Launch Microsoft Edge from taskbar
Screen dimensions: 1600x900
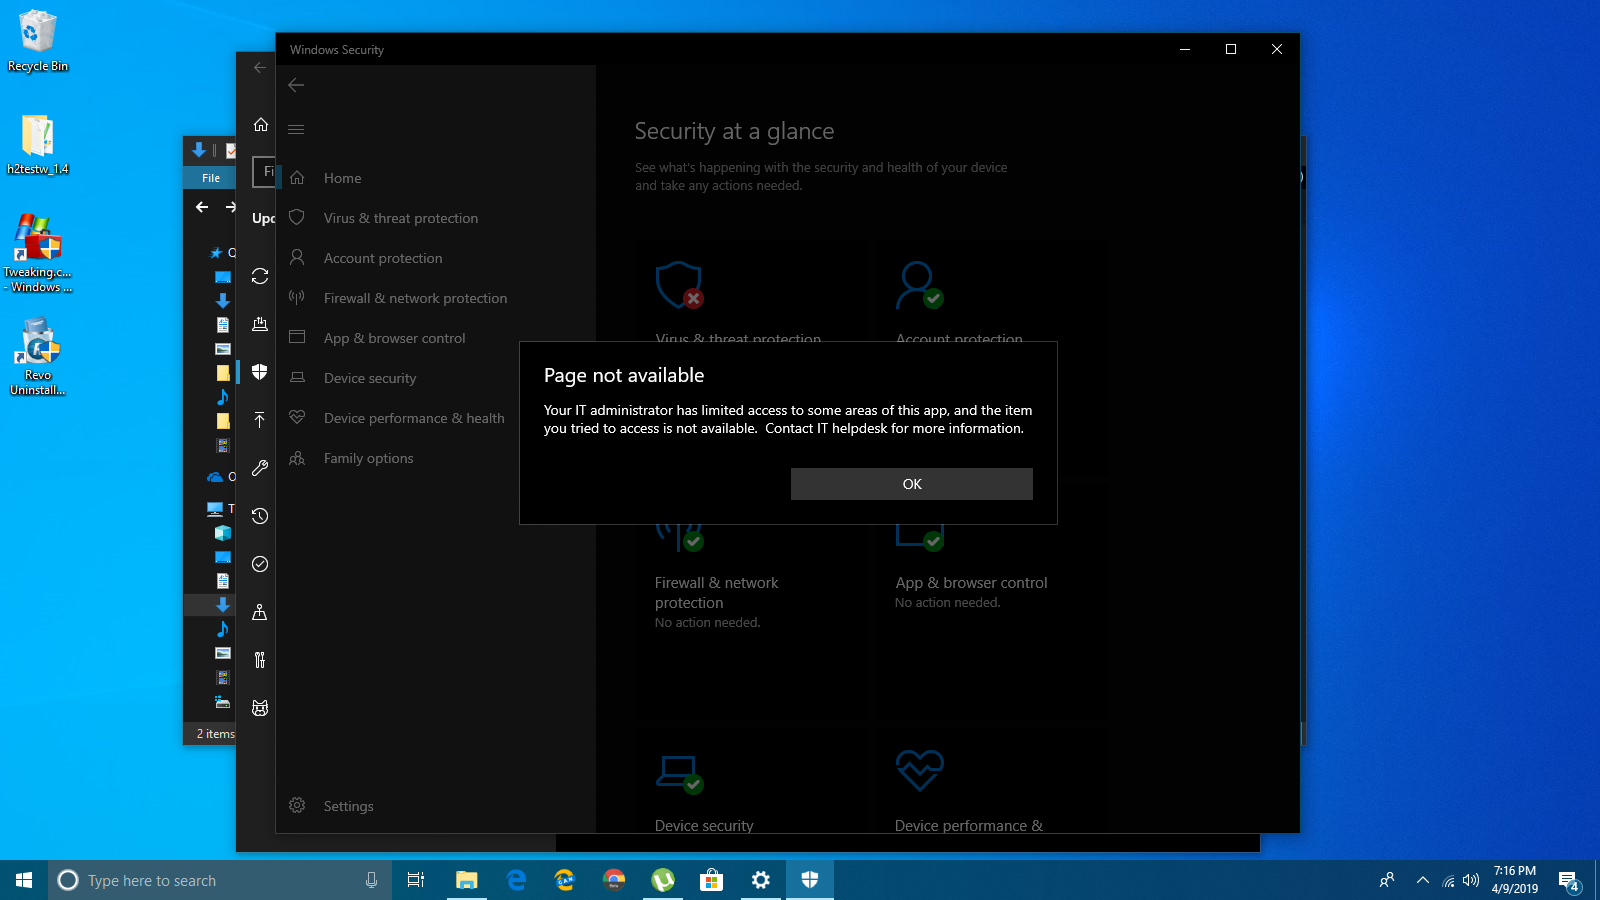point(516,880)
